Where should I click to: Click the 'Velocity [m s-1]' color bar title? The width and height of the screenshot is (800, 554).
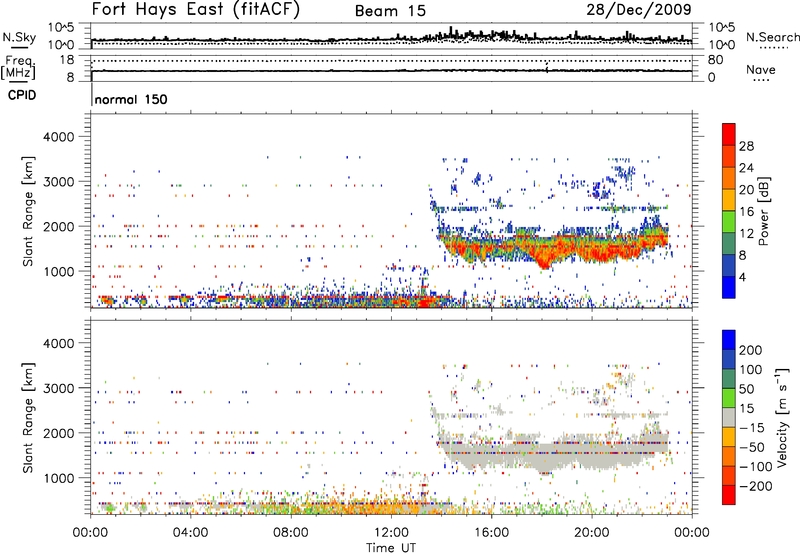pos(781,417)
